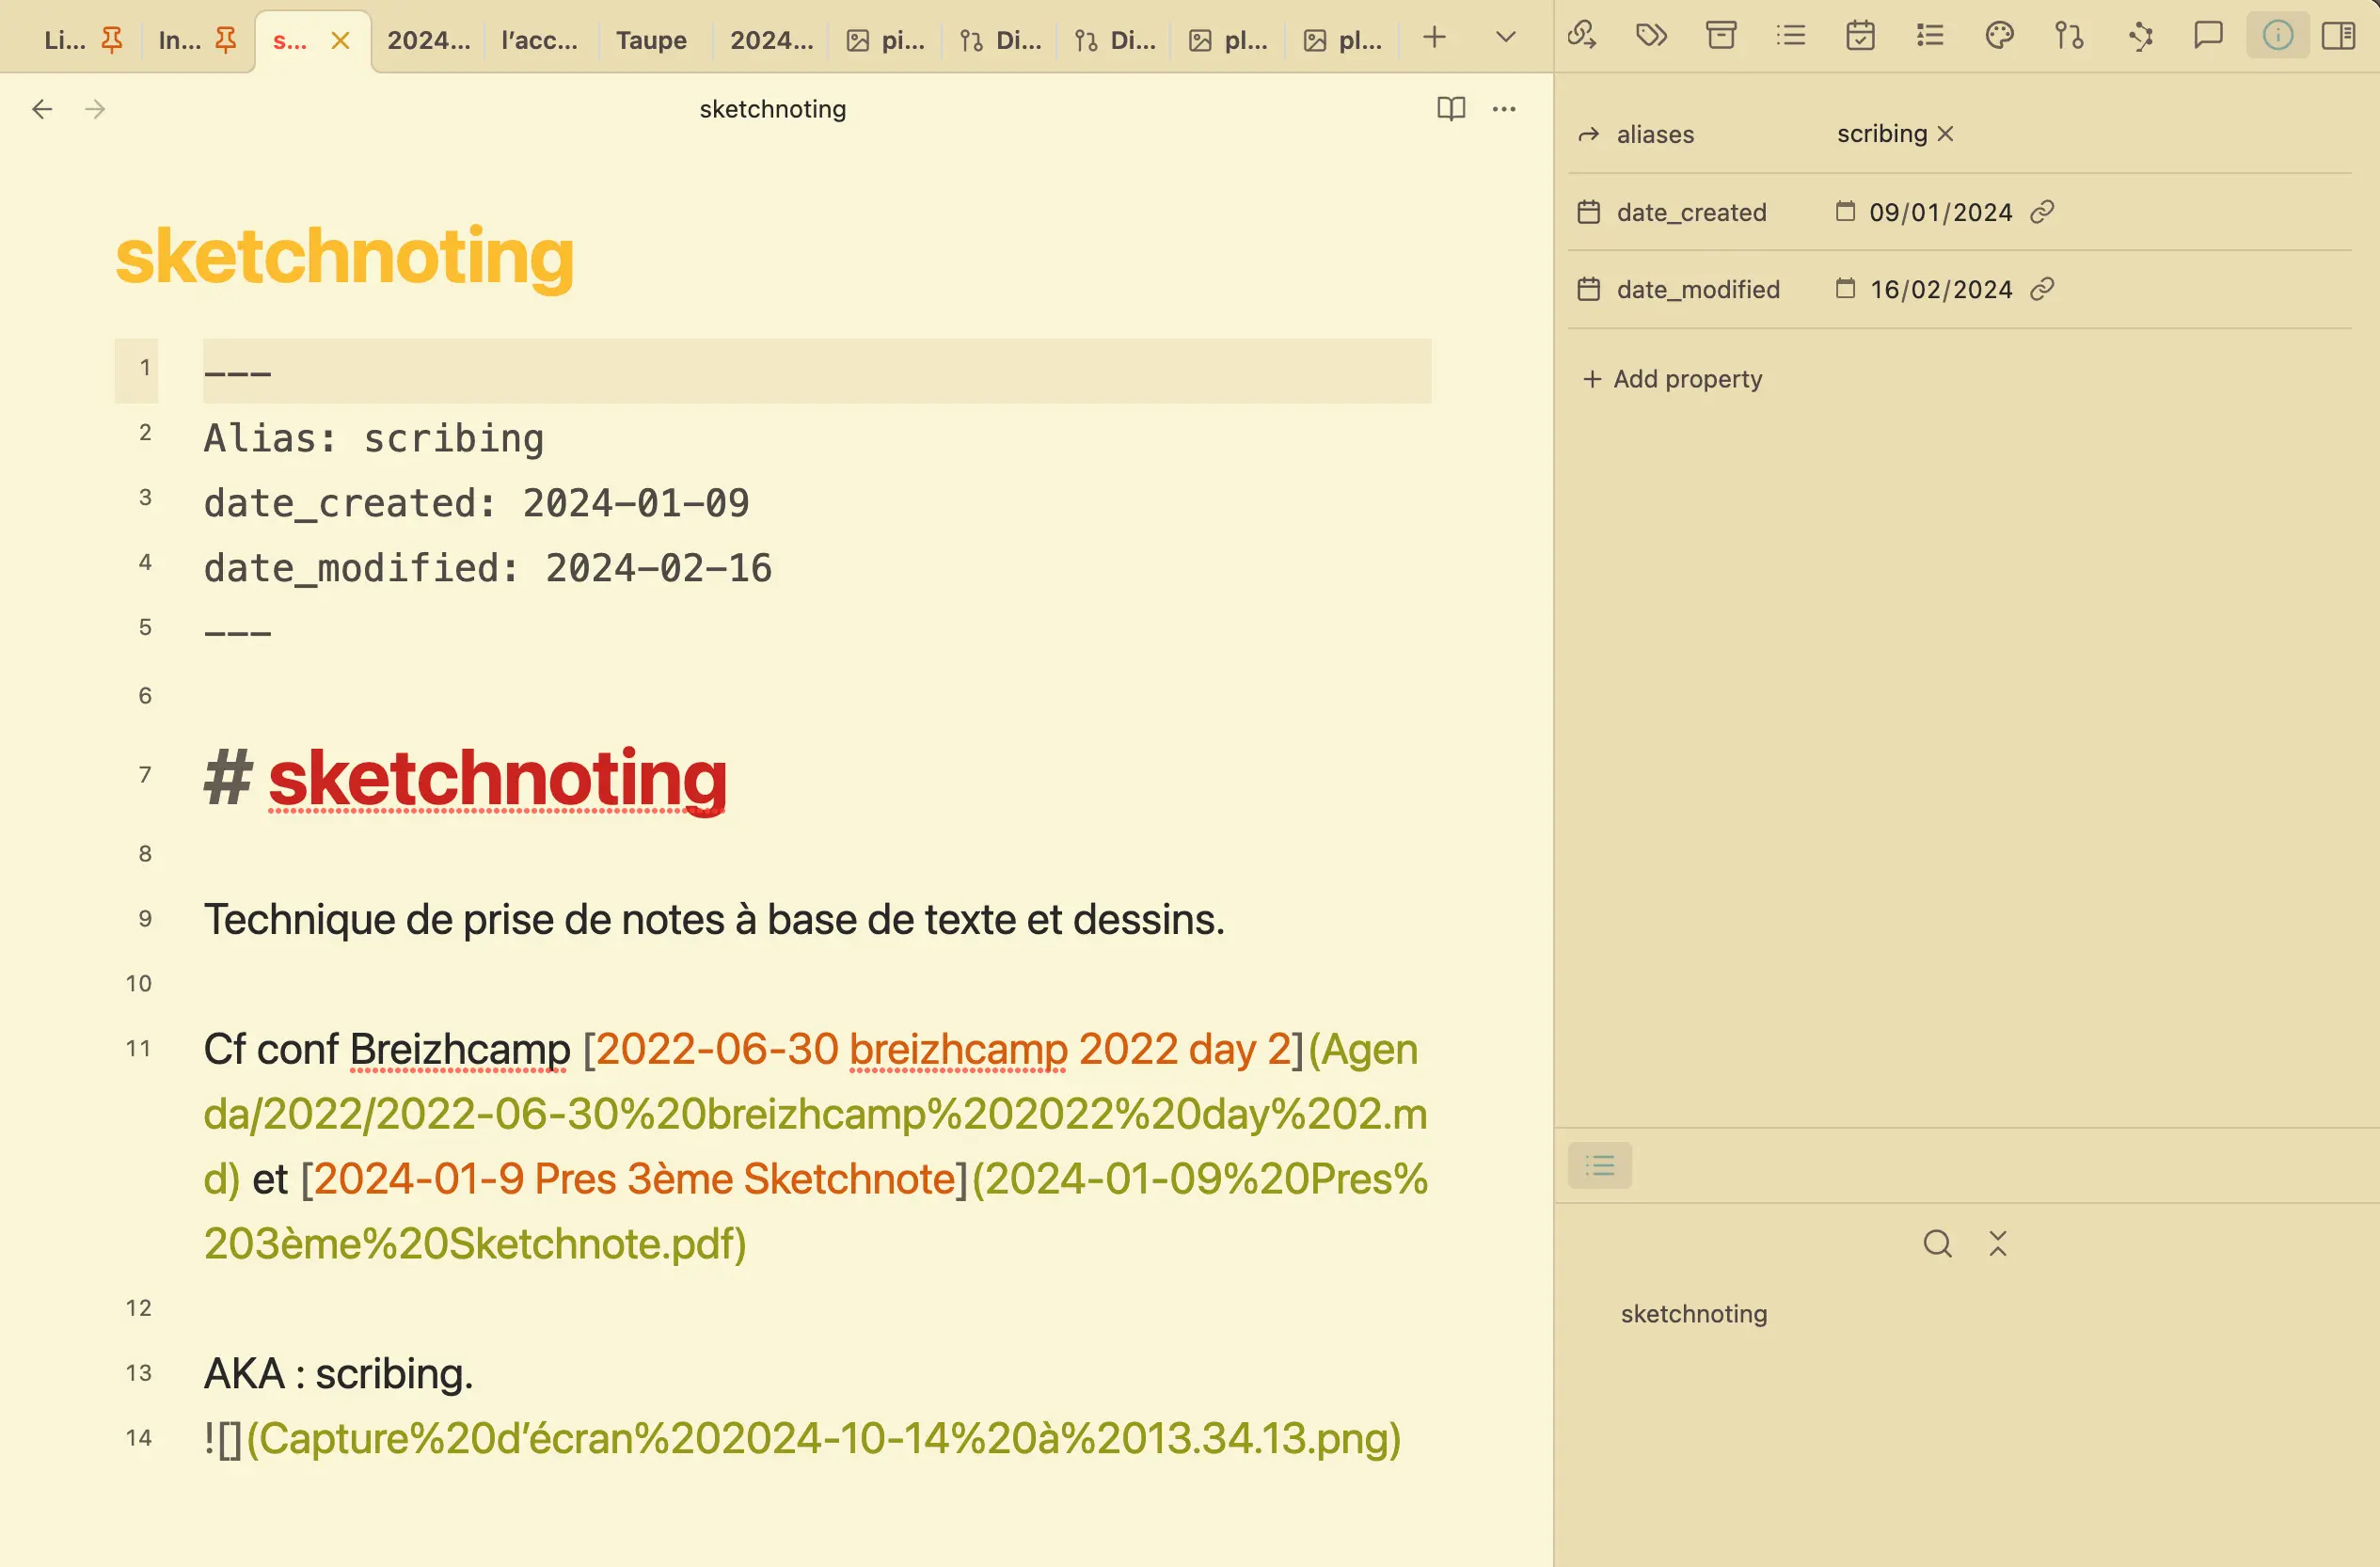The image size is (2380, 1567).
Task: Open the archive box panel icon
Action: coord(1721,36)
